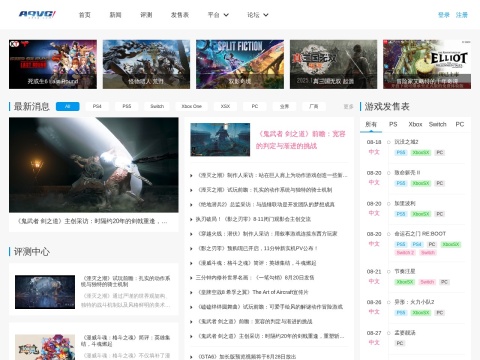Select the Xbox release schedule tab
Image resolution: width=480 pixels, height=360 pixels.
(415, 124)
